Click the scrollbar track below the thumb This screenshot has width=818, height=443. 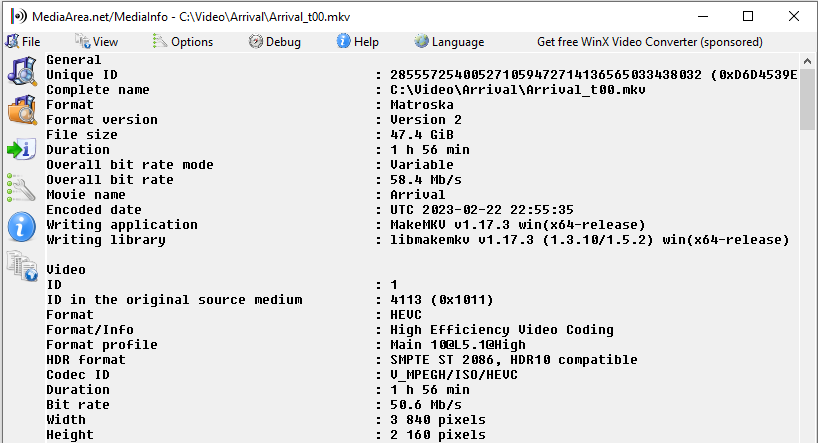(808, 300)
